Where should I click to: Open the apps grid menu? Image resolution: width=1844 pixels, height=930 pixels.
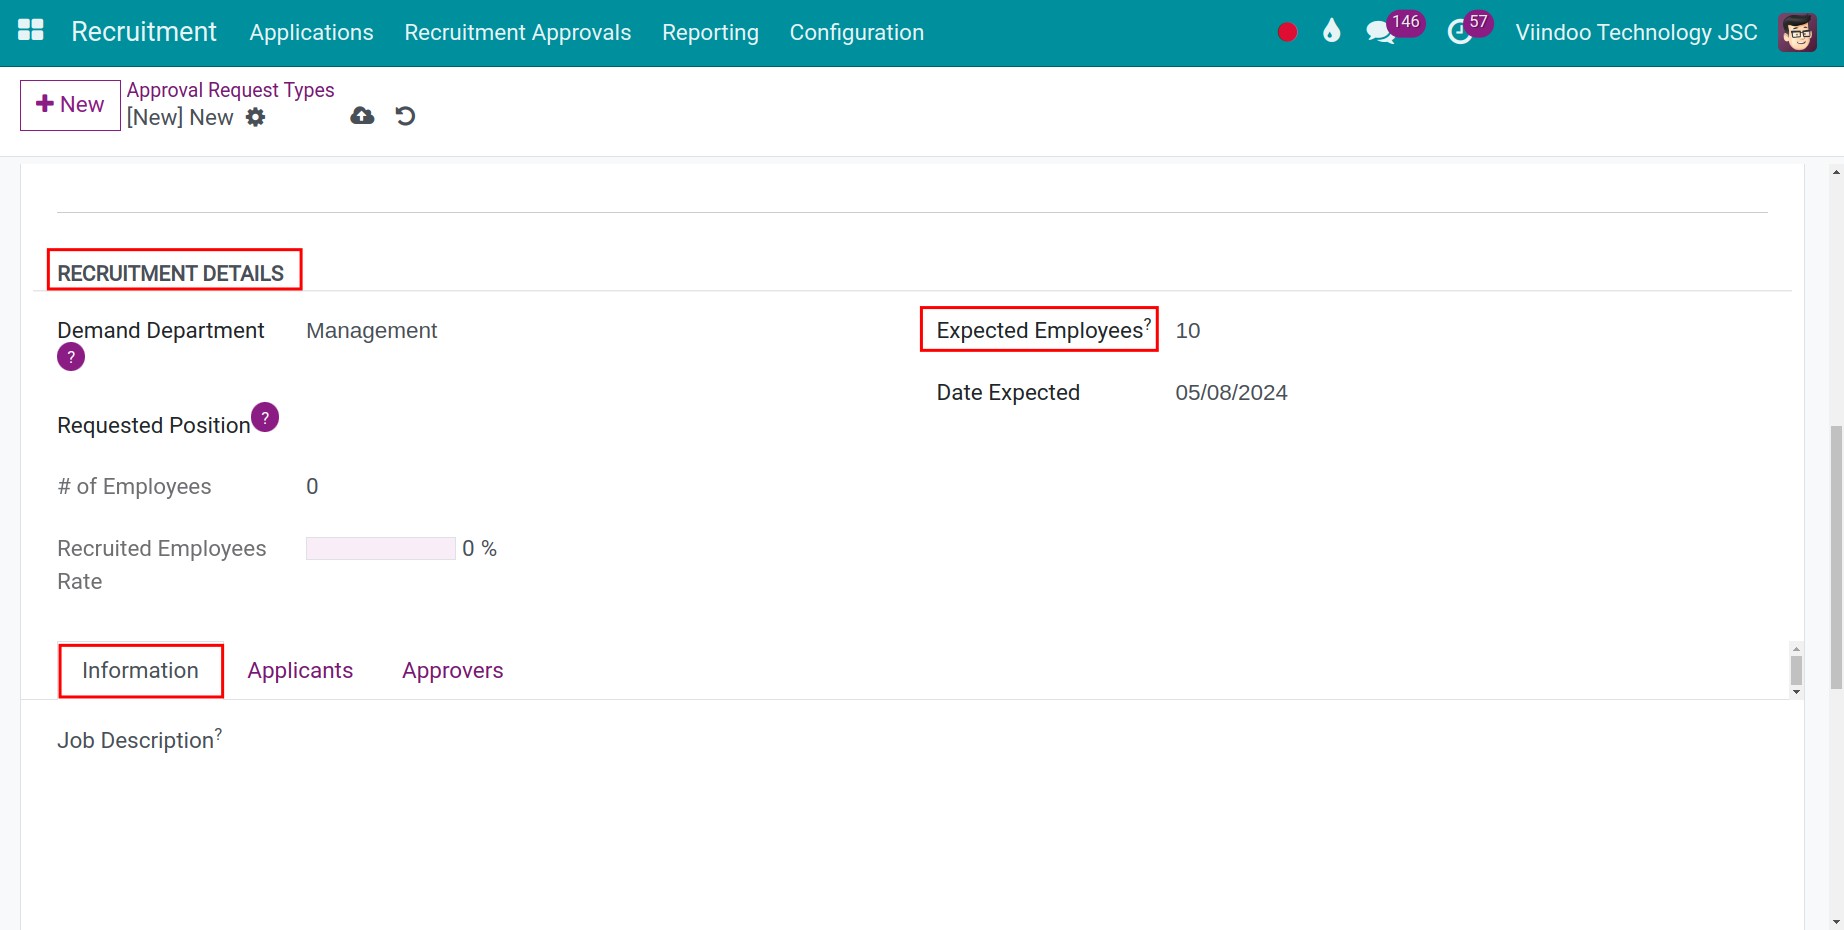pyautogui.click(x=30, y=31)
